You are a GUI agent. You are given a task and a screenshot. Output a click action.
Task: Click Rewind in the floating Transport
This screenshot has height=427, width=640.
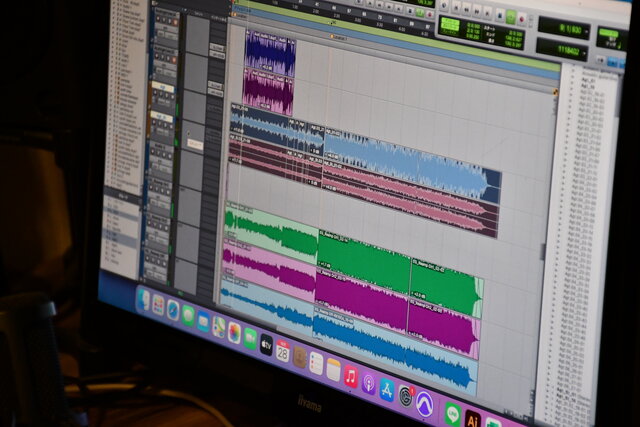[467, 9]
